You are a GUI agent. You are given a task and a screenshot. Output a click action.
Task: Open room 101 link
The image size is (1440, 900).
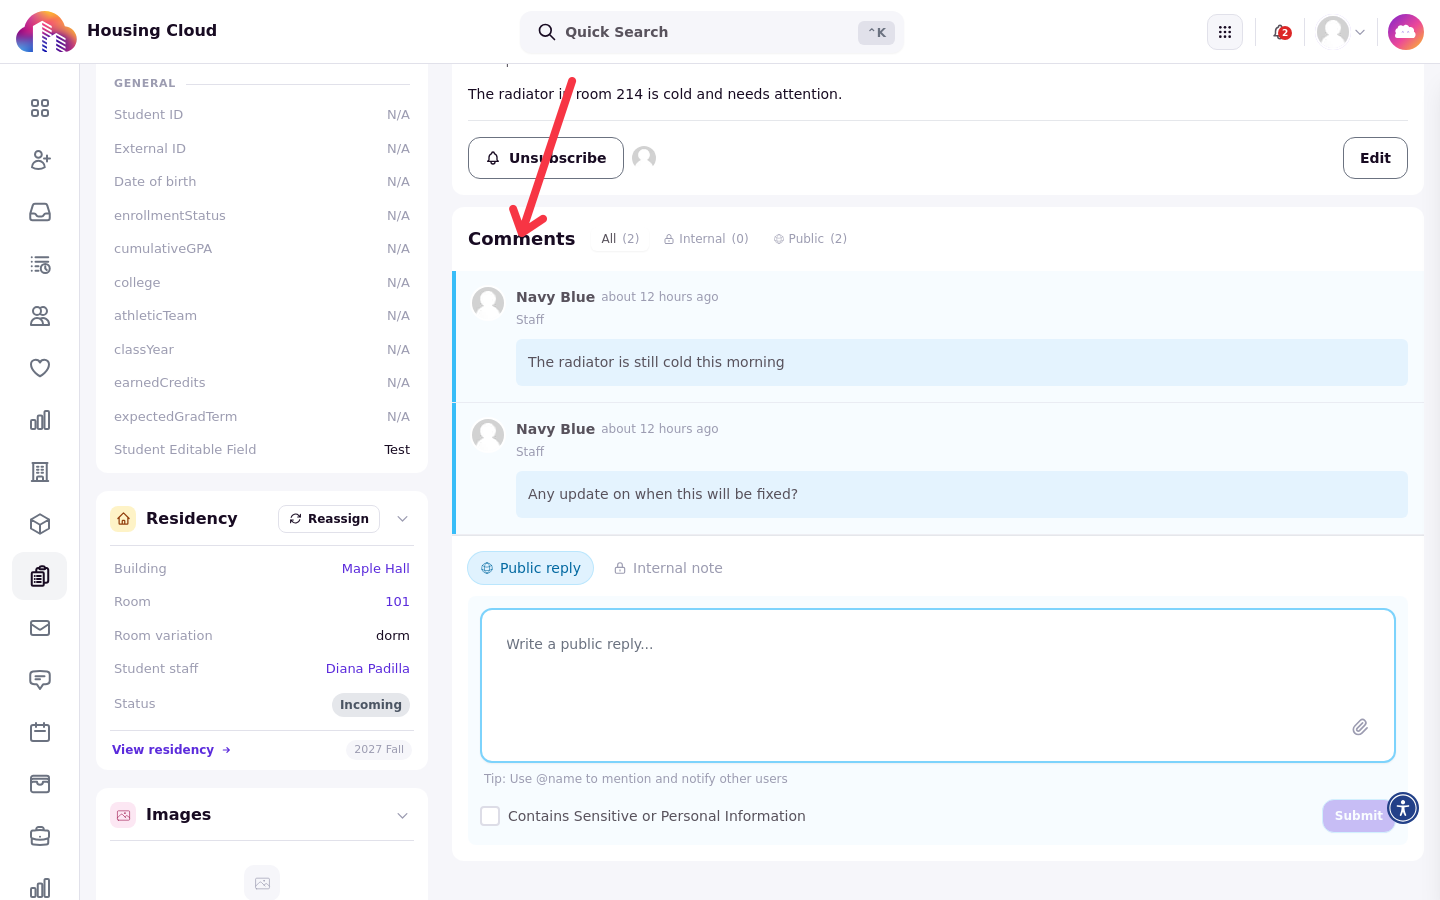coord(398,602)
